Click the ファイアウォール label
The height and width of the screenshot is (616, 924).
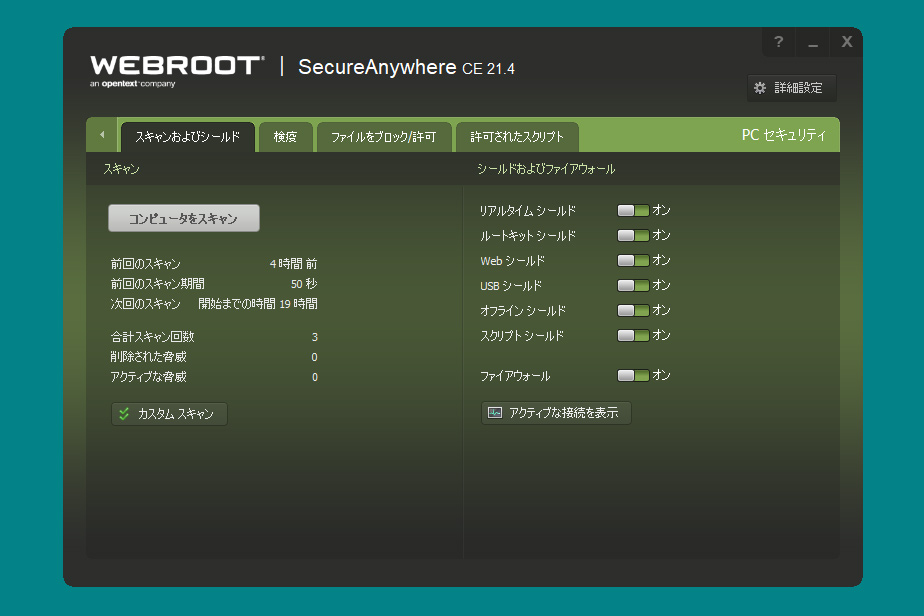[x=515, y=376]
